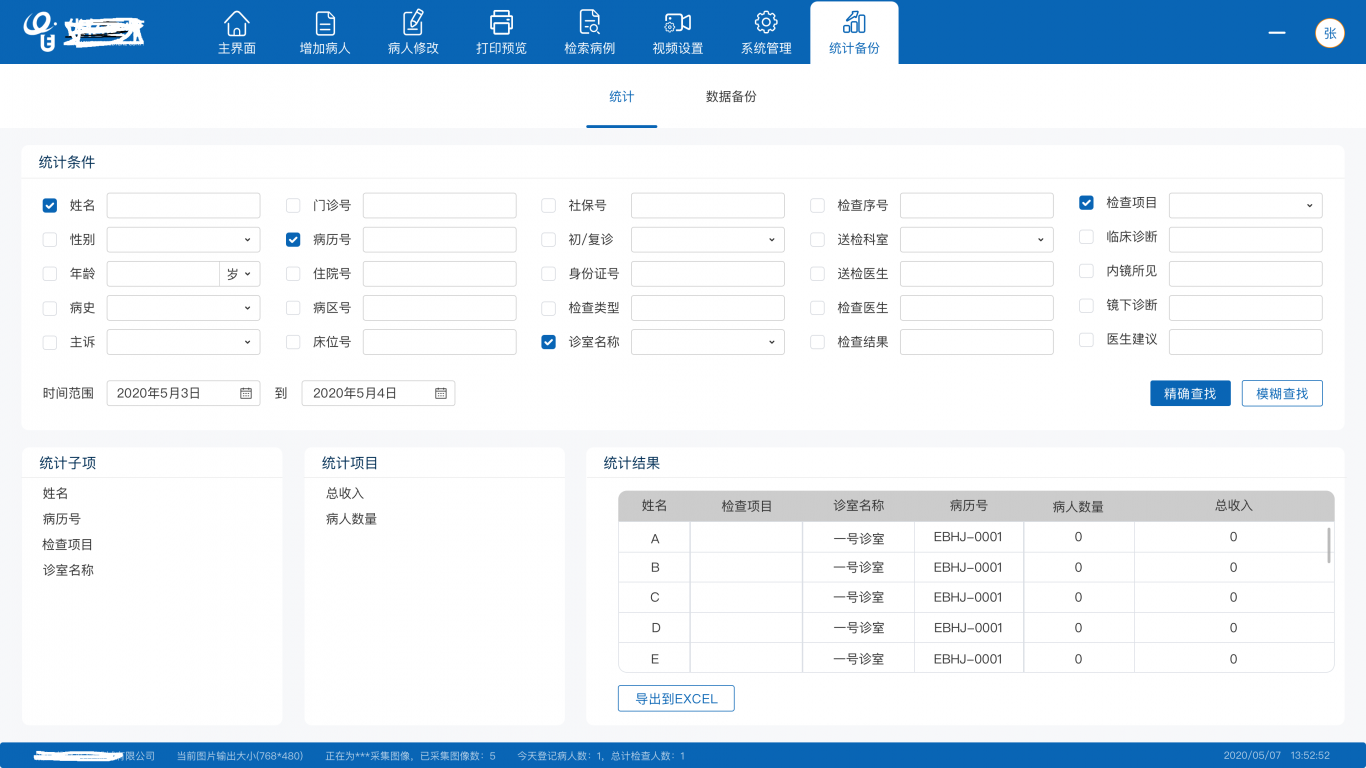
Task: Click the 镜下诊断 input field
Action: click(x=1246, y=307)
